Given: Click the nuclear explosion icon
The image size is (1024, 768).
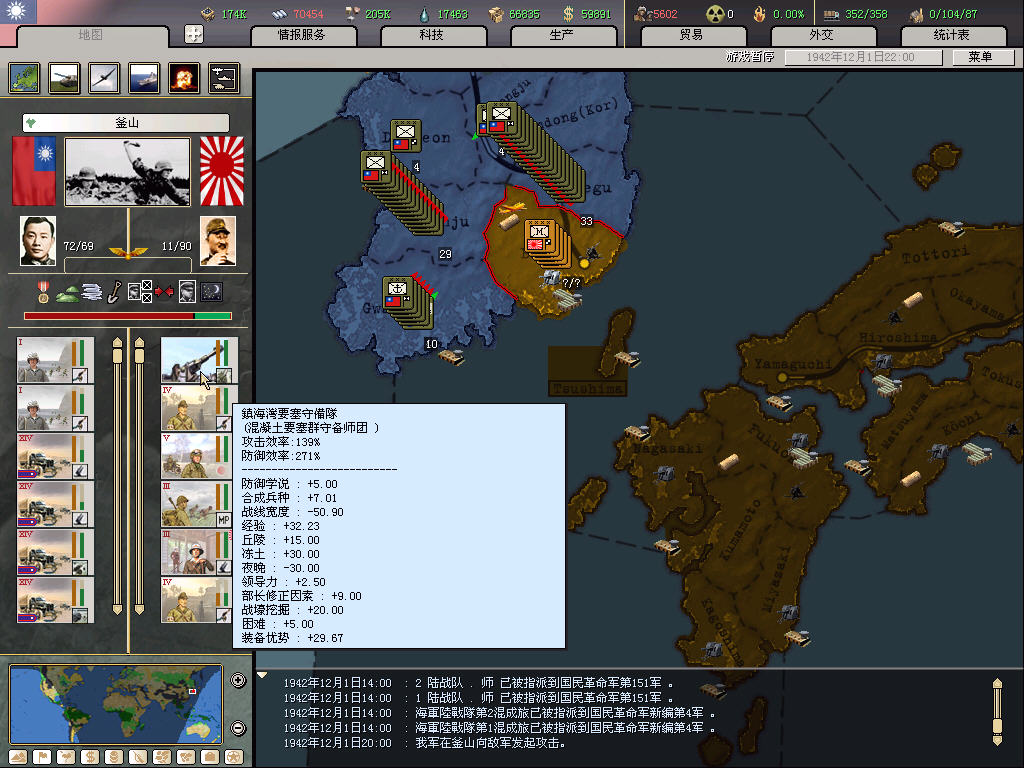Looking at the screenshot, I should tap(184, 78).
